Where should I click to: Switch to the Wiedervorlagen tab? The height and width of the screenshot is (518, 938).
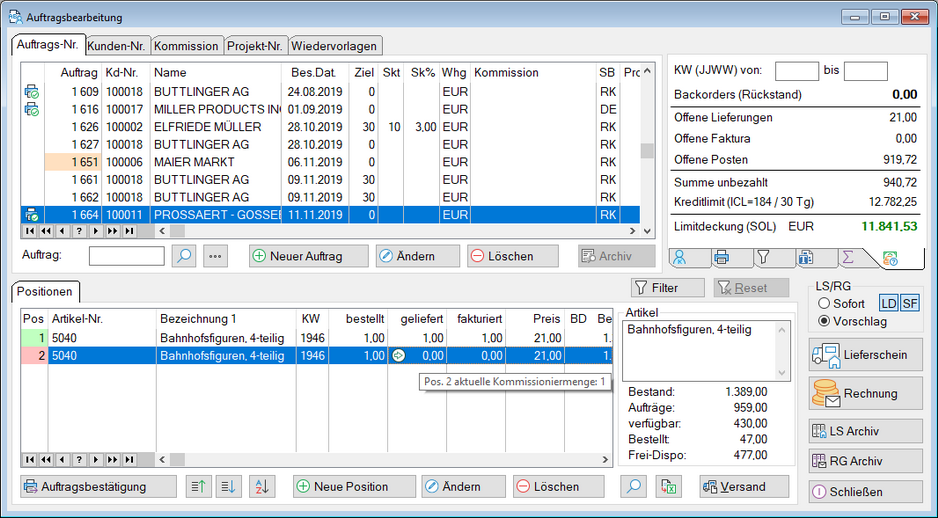[335, 46]
